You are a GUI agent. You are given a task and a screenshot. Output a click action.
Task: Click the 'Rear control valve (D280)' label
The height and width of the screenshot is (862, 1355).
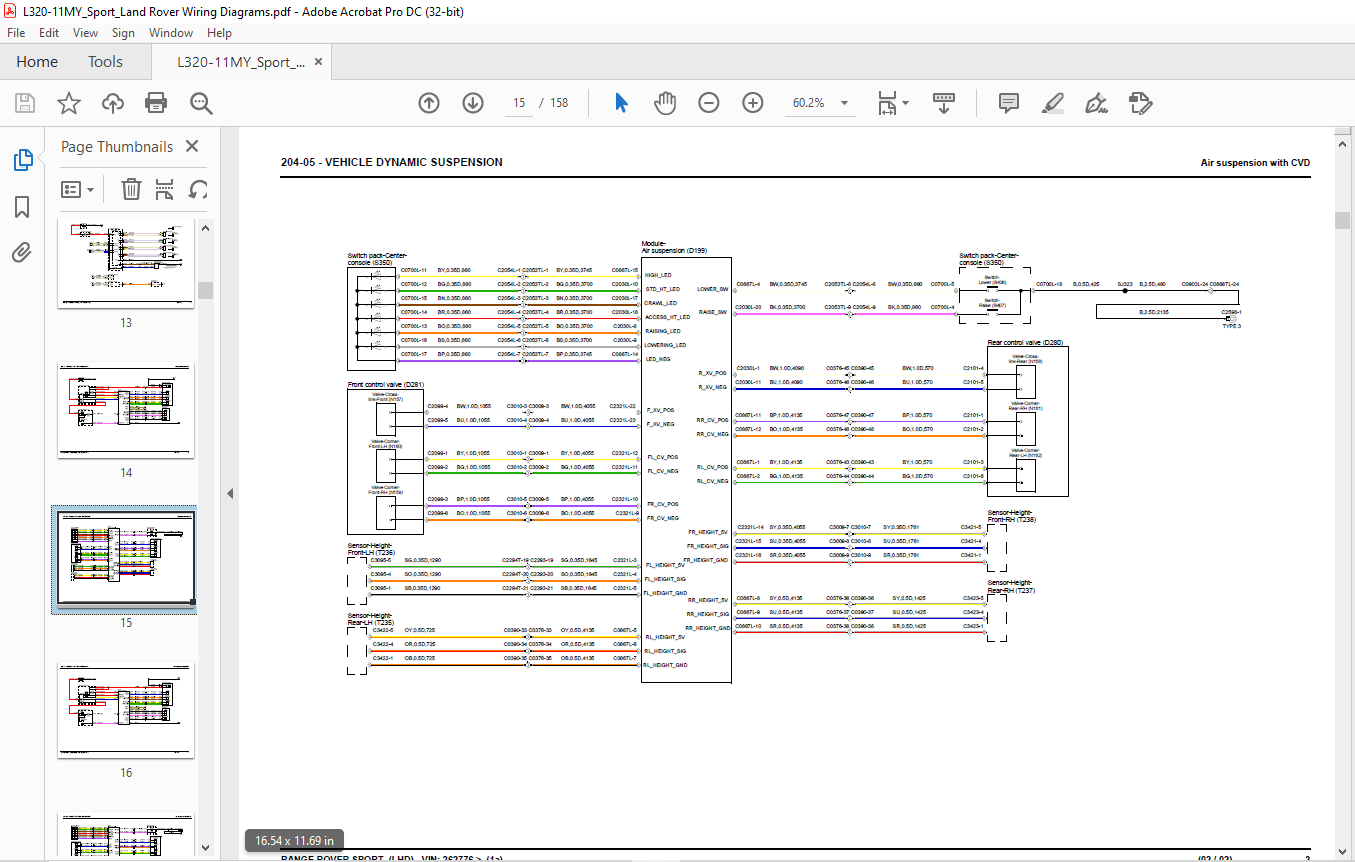[x=1025, y=342]
